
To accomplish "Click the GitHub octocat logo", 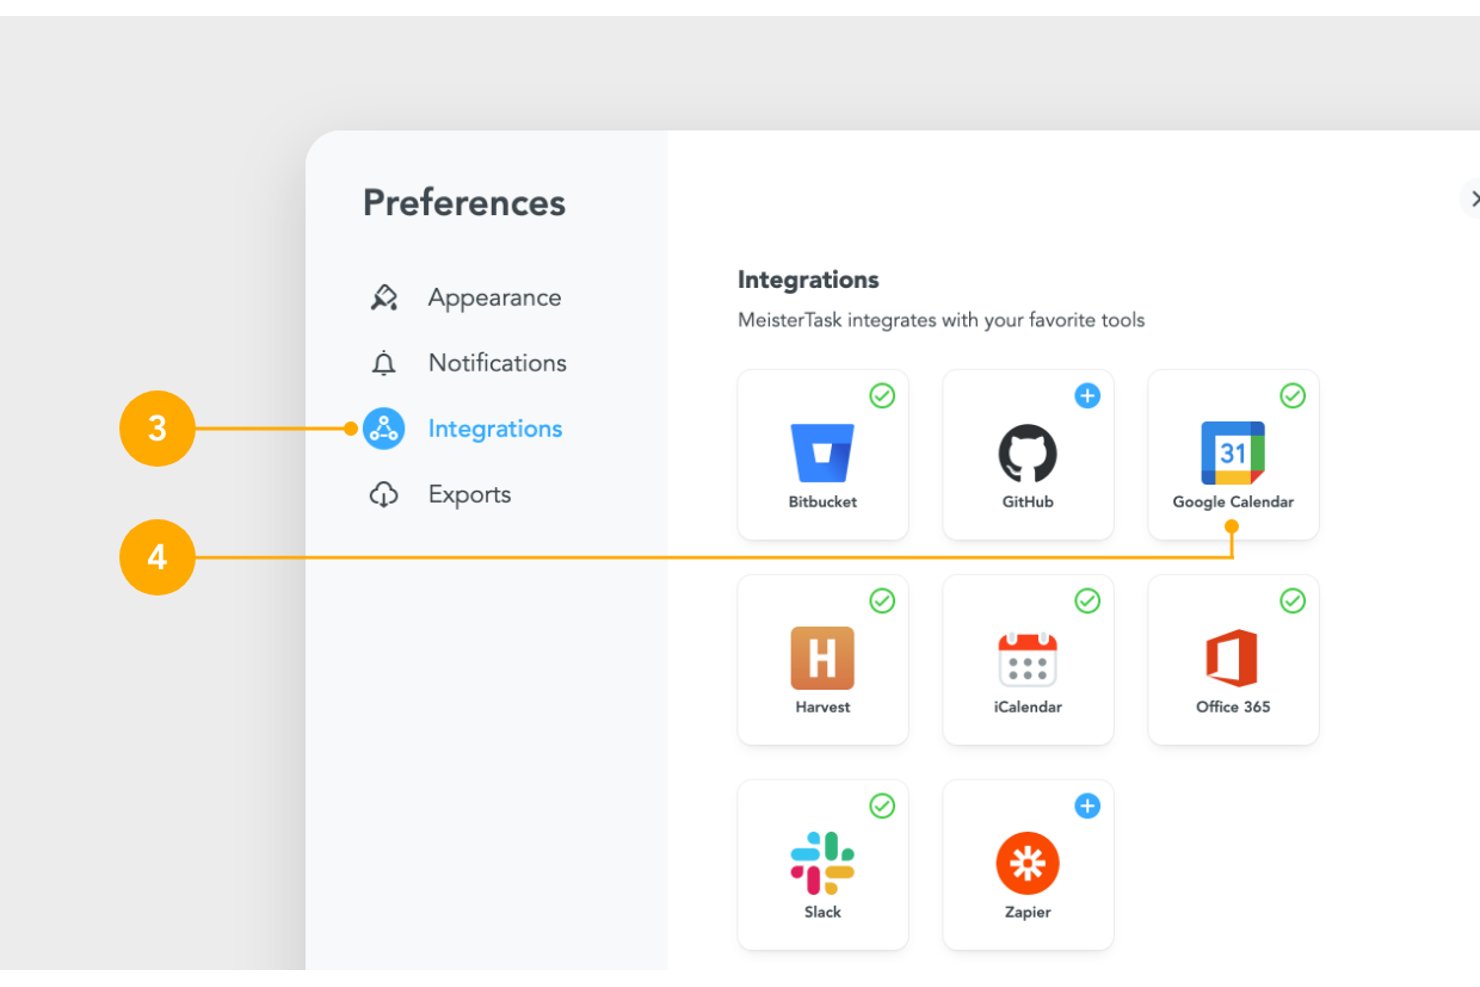I will (1028, 453).
